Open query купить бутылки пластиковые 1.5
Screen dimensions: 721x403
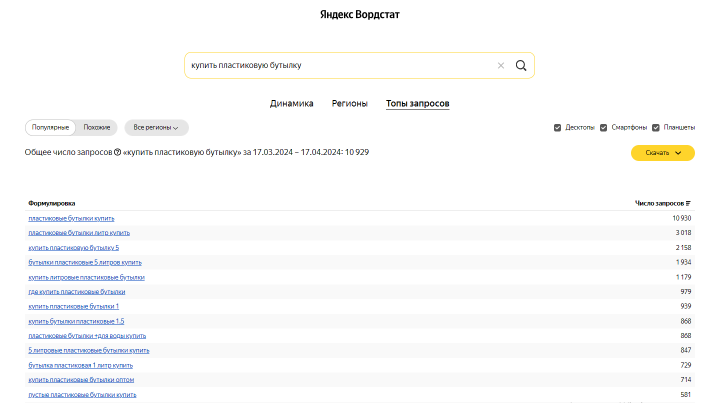[76, 321]
